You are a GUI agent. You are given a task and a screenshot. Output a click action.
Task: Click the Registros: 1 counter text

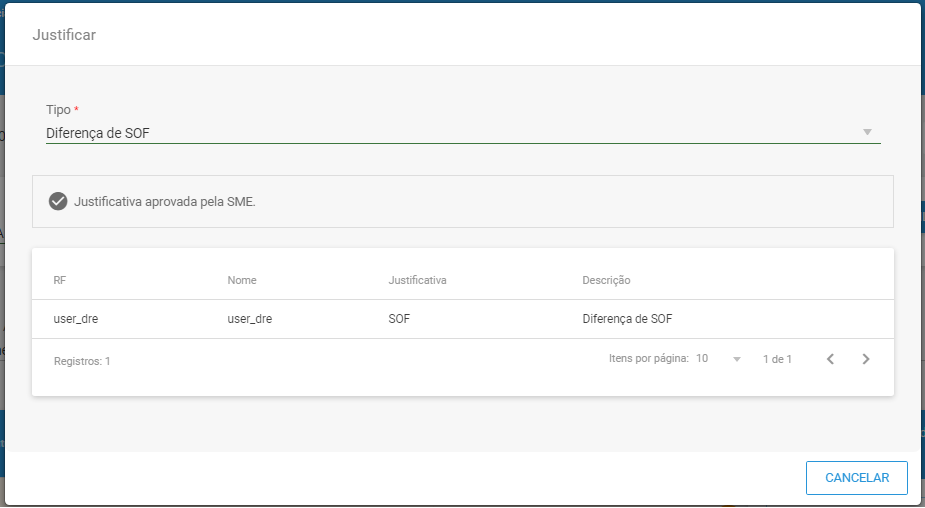tap(82, 361)
